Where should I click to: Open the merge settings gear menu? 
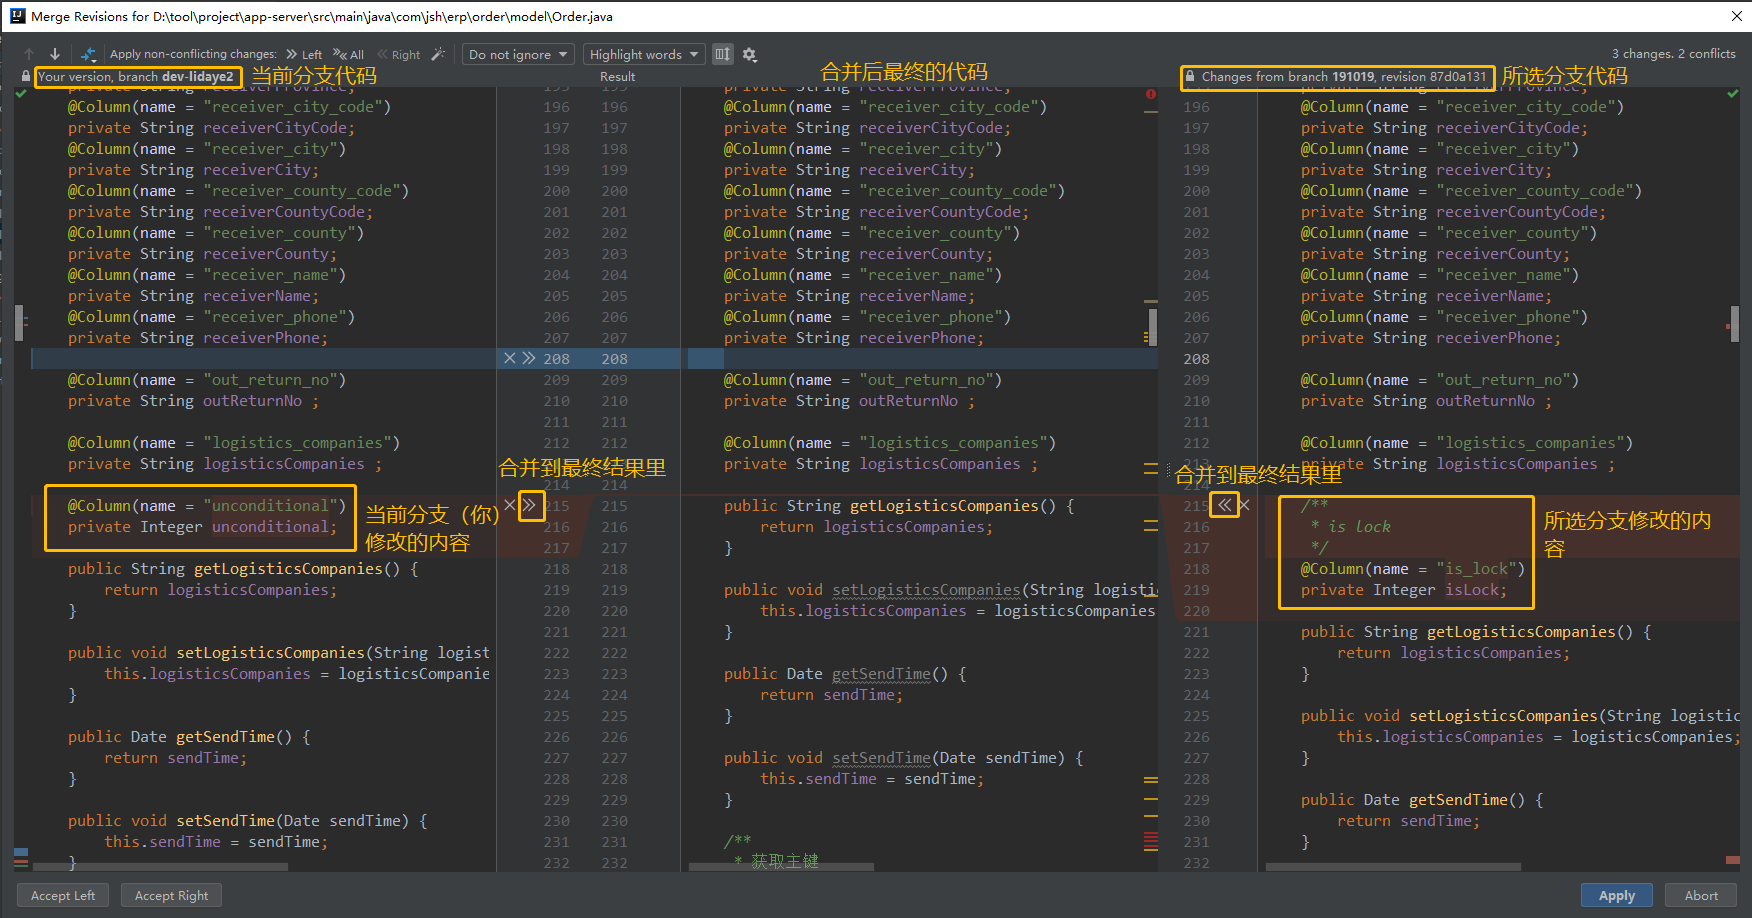[x=750, y=54]
